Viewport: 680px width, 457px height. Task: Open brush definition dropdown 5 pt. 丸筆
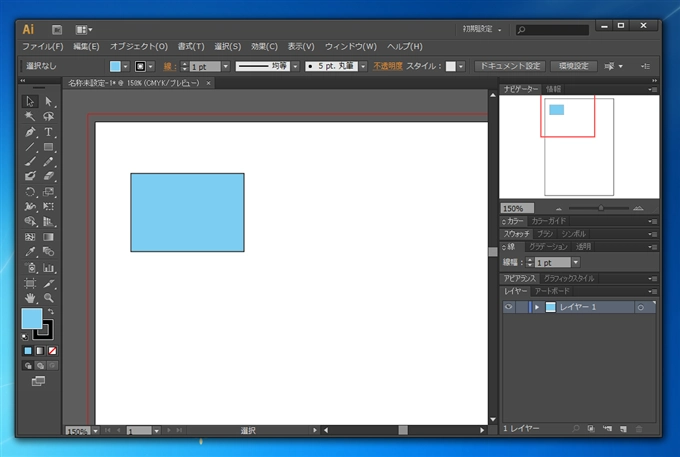(x=363, y=66)
